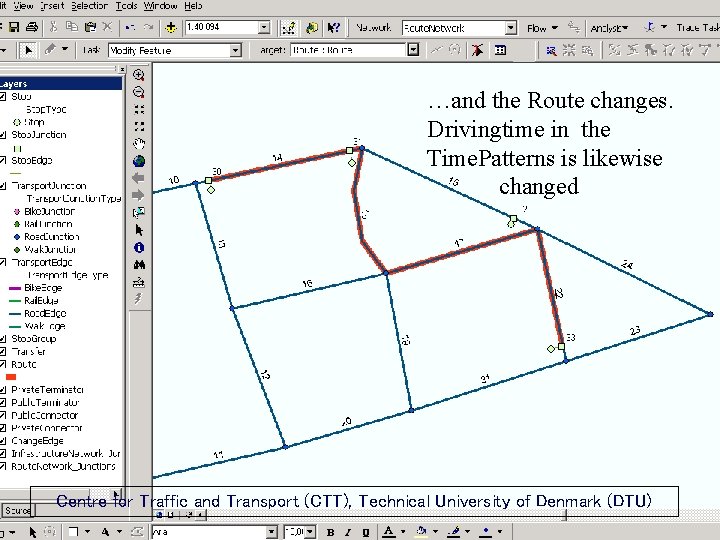Toggle the StopJunction layer checkbox
Viewport: 720px width, 540px height.
coord(3,135)
